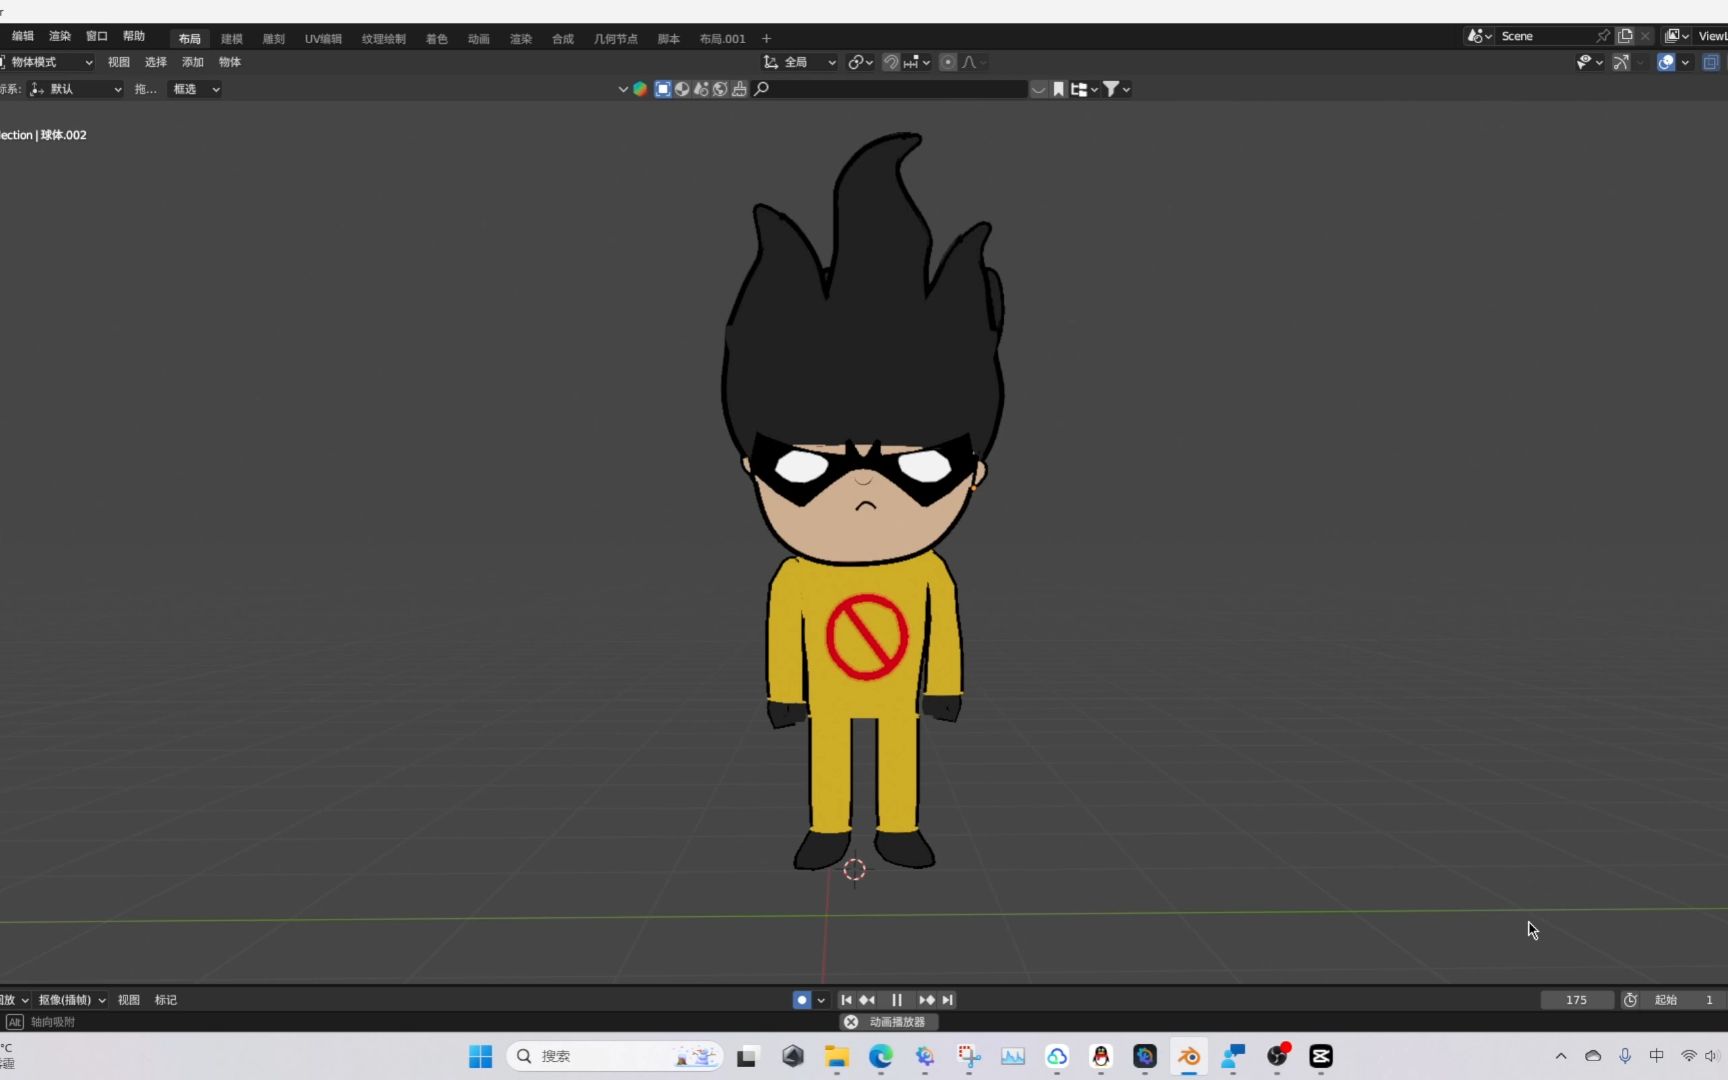Open overlays options dropdown arrow
The height and width of the screenshot is (1080, 1728).
[x=1685, y=62]
